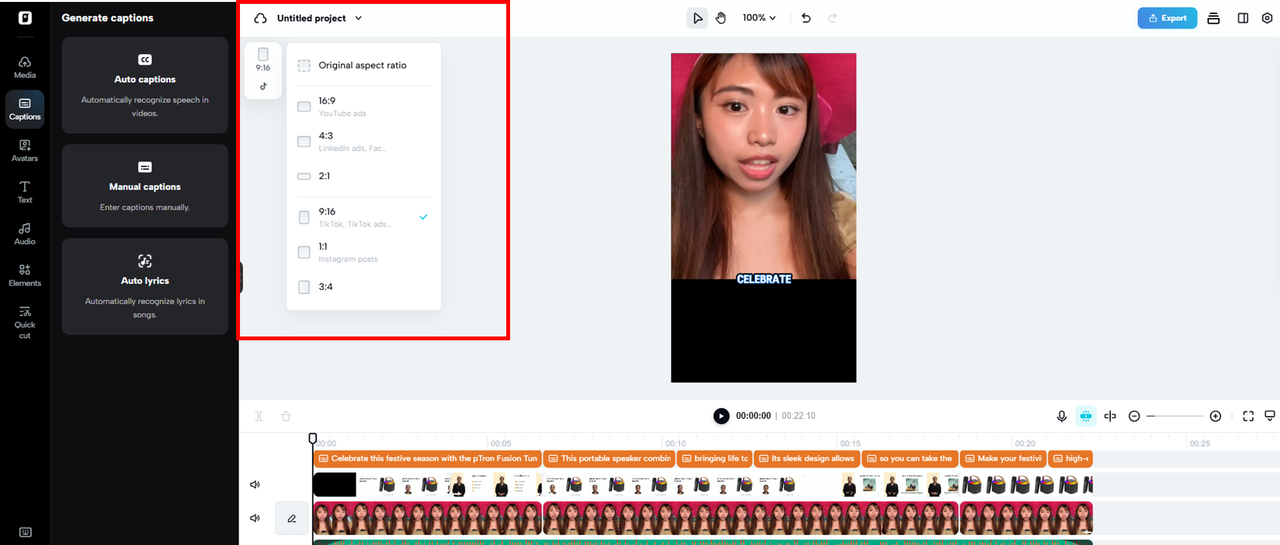Viewport: 1280px width, 545px height.
Task: Play the video preview
Action: pyautogui.click(x=721, y=416)
